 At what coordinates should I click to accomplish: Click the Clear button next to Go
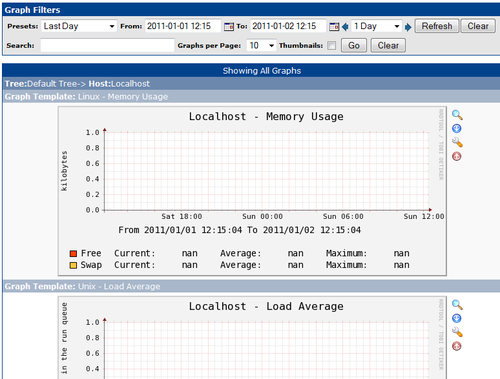pyautogui.click(x=388, y=45)
